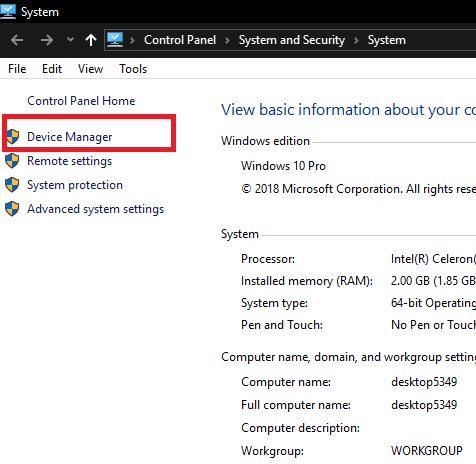The image size is (476, 464).
Task: Open the Edit menu
Action: 52,69
